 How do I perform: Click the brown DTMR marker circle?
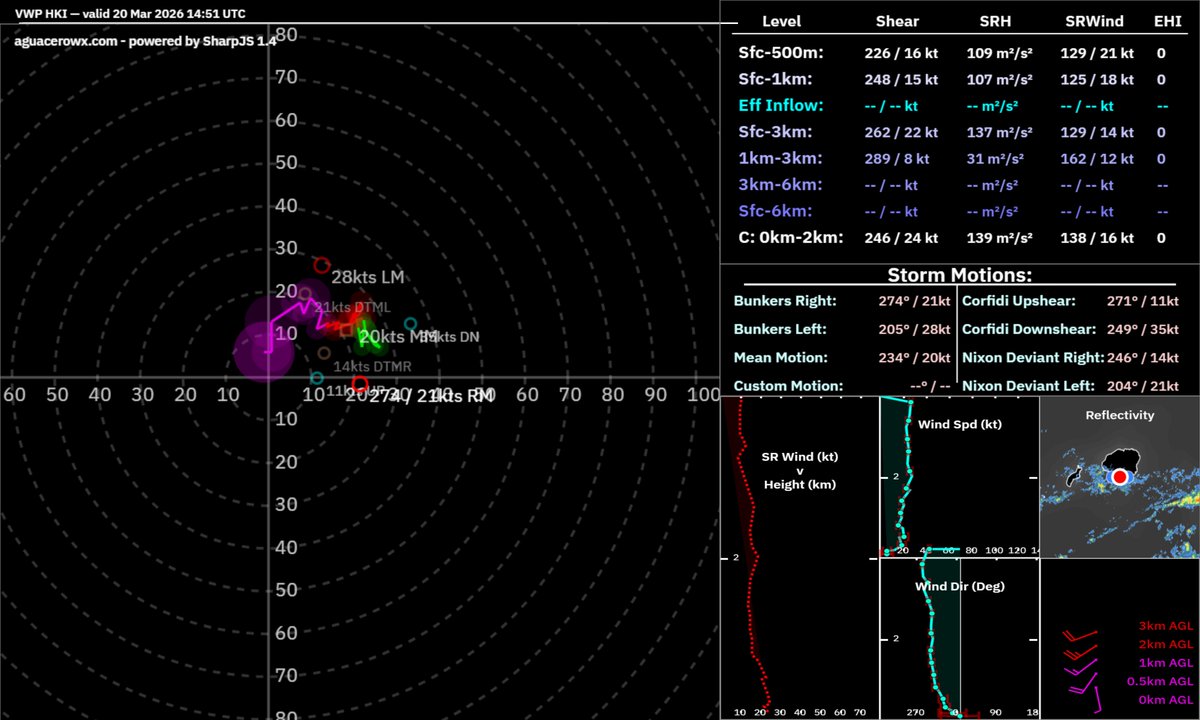pos(324,352)
